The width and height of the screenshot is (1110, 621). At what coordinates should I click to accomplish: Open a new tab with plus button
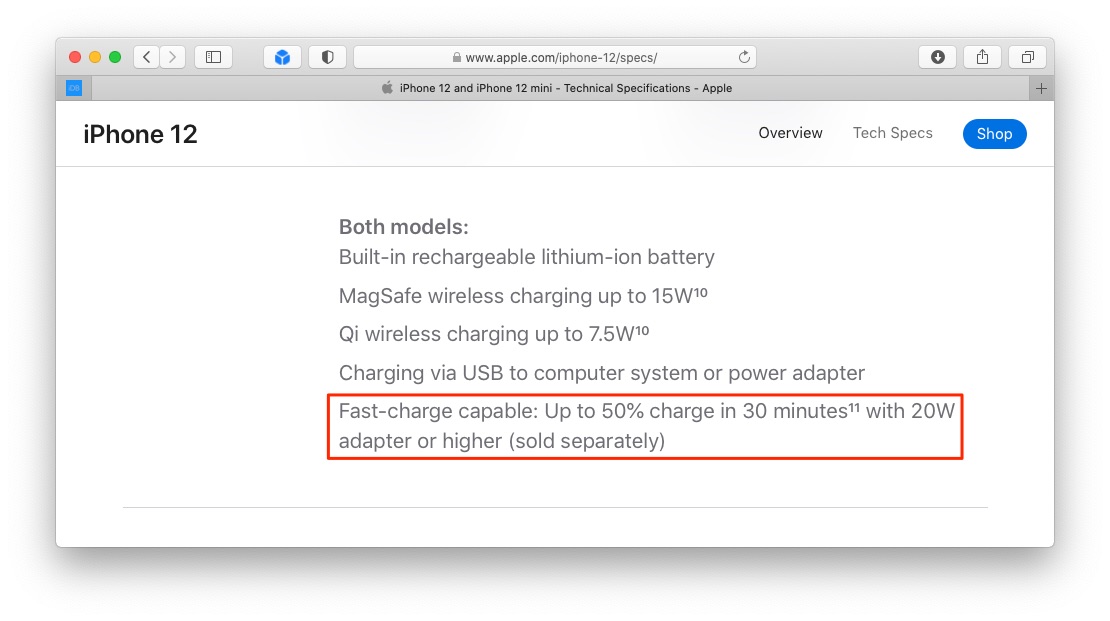[x=1041, y=89]
